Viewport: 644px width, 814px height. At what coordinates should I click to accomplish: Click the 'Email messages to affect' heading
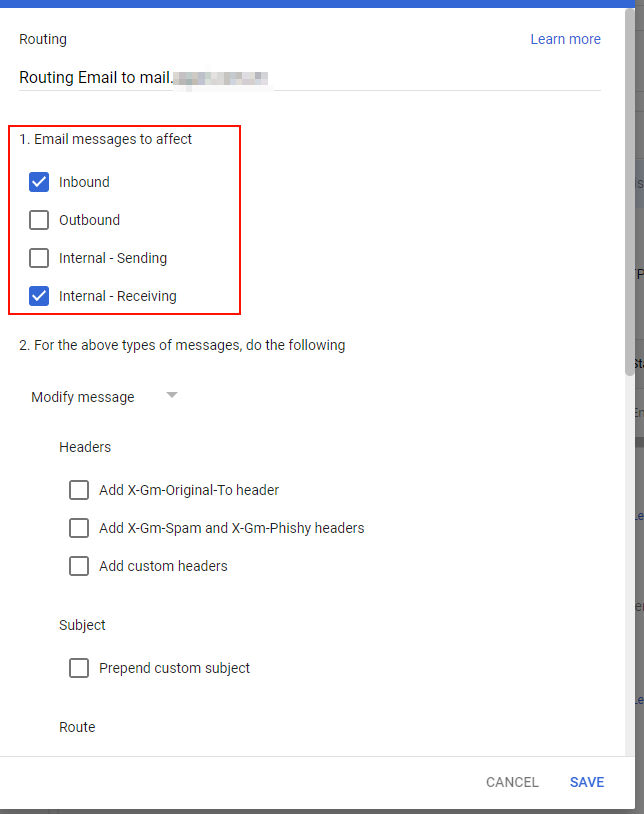point(106,139)
